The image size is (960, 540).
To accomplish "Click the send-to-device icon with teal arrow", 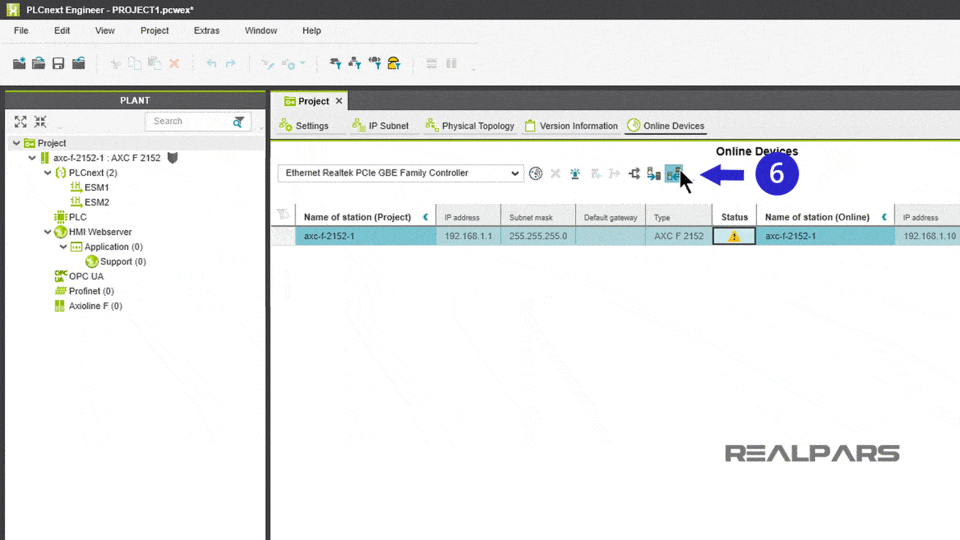I will click(654, 174).
